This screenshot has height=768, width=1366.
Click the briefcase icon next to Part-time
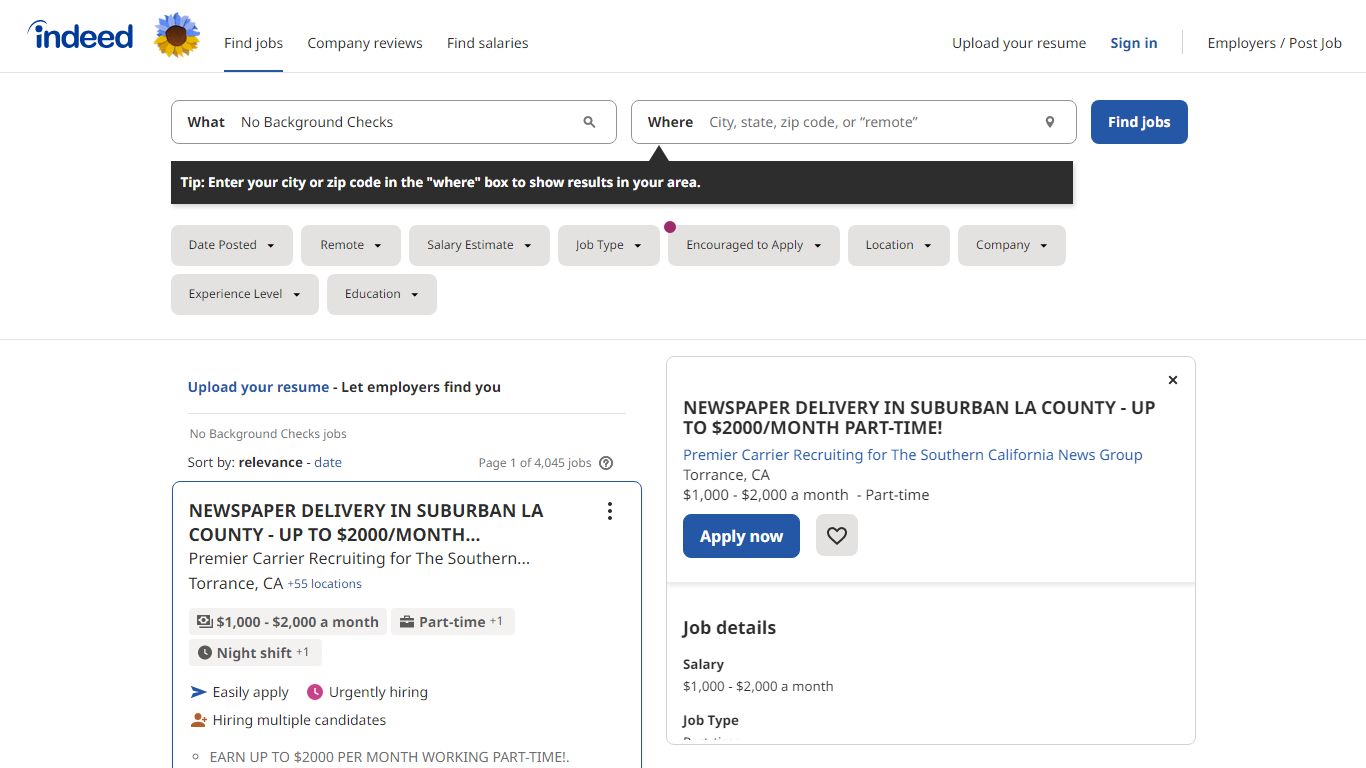click(x=407, y=622)
